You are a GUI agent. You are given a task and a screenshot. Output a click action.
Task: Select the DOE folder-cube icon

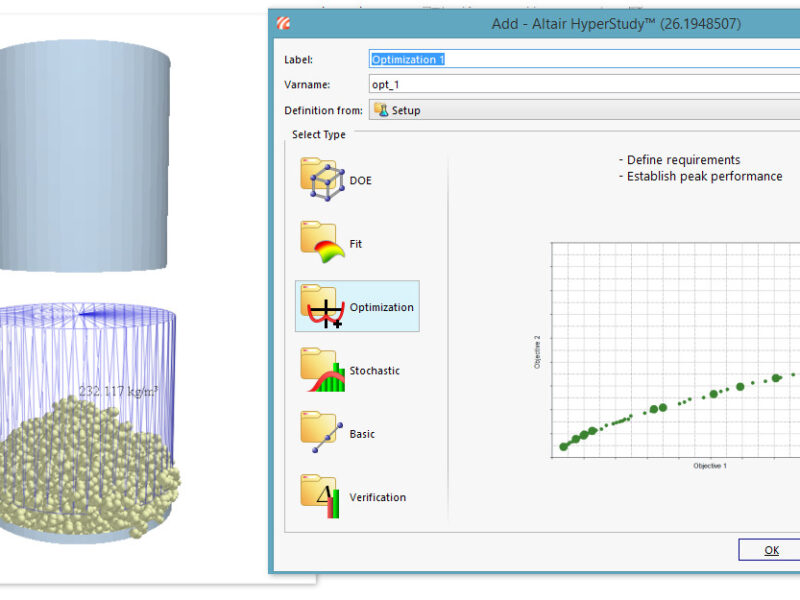point(322,179)
